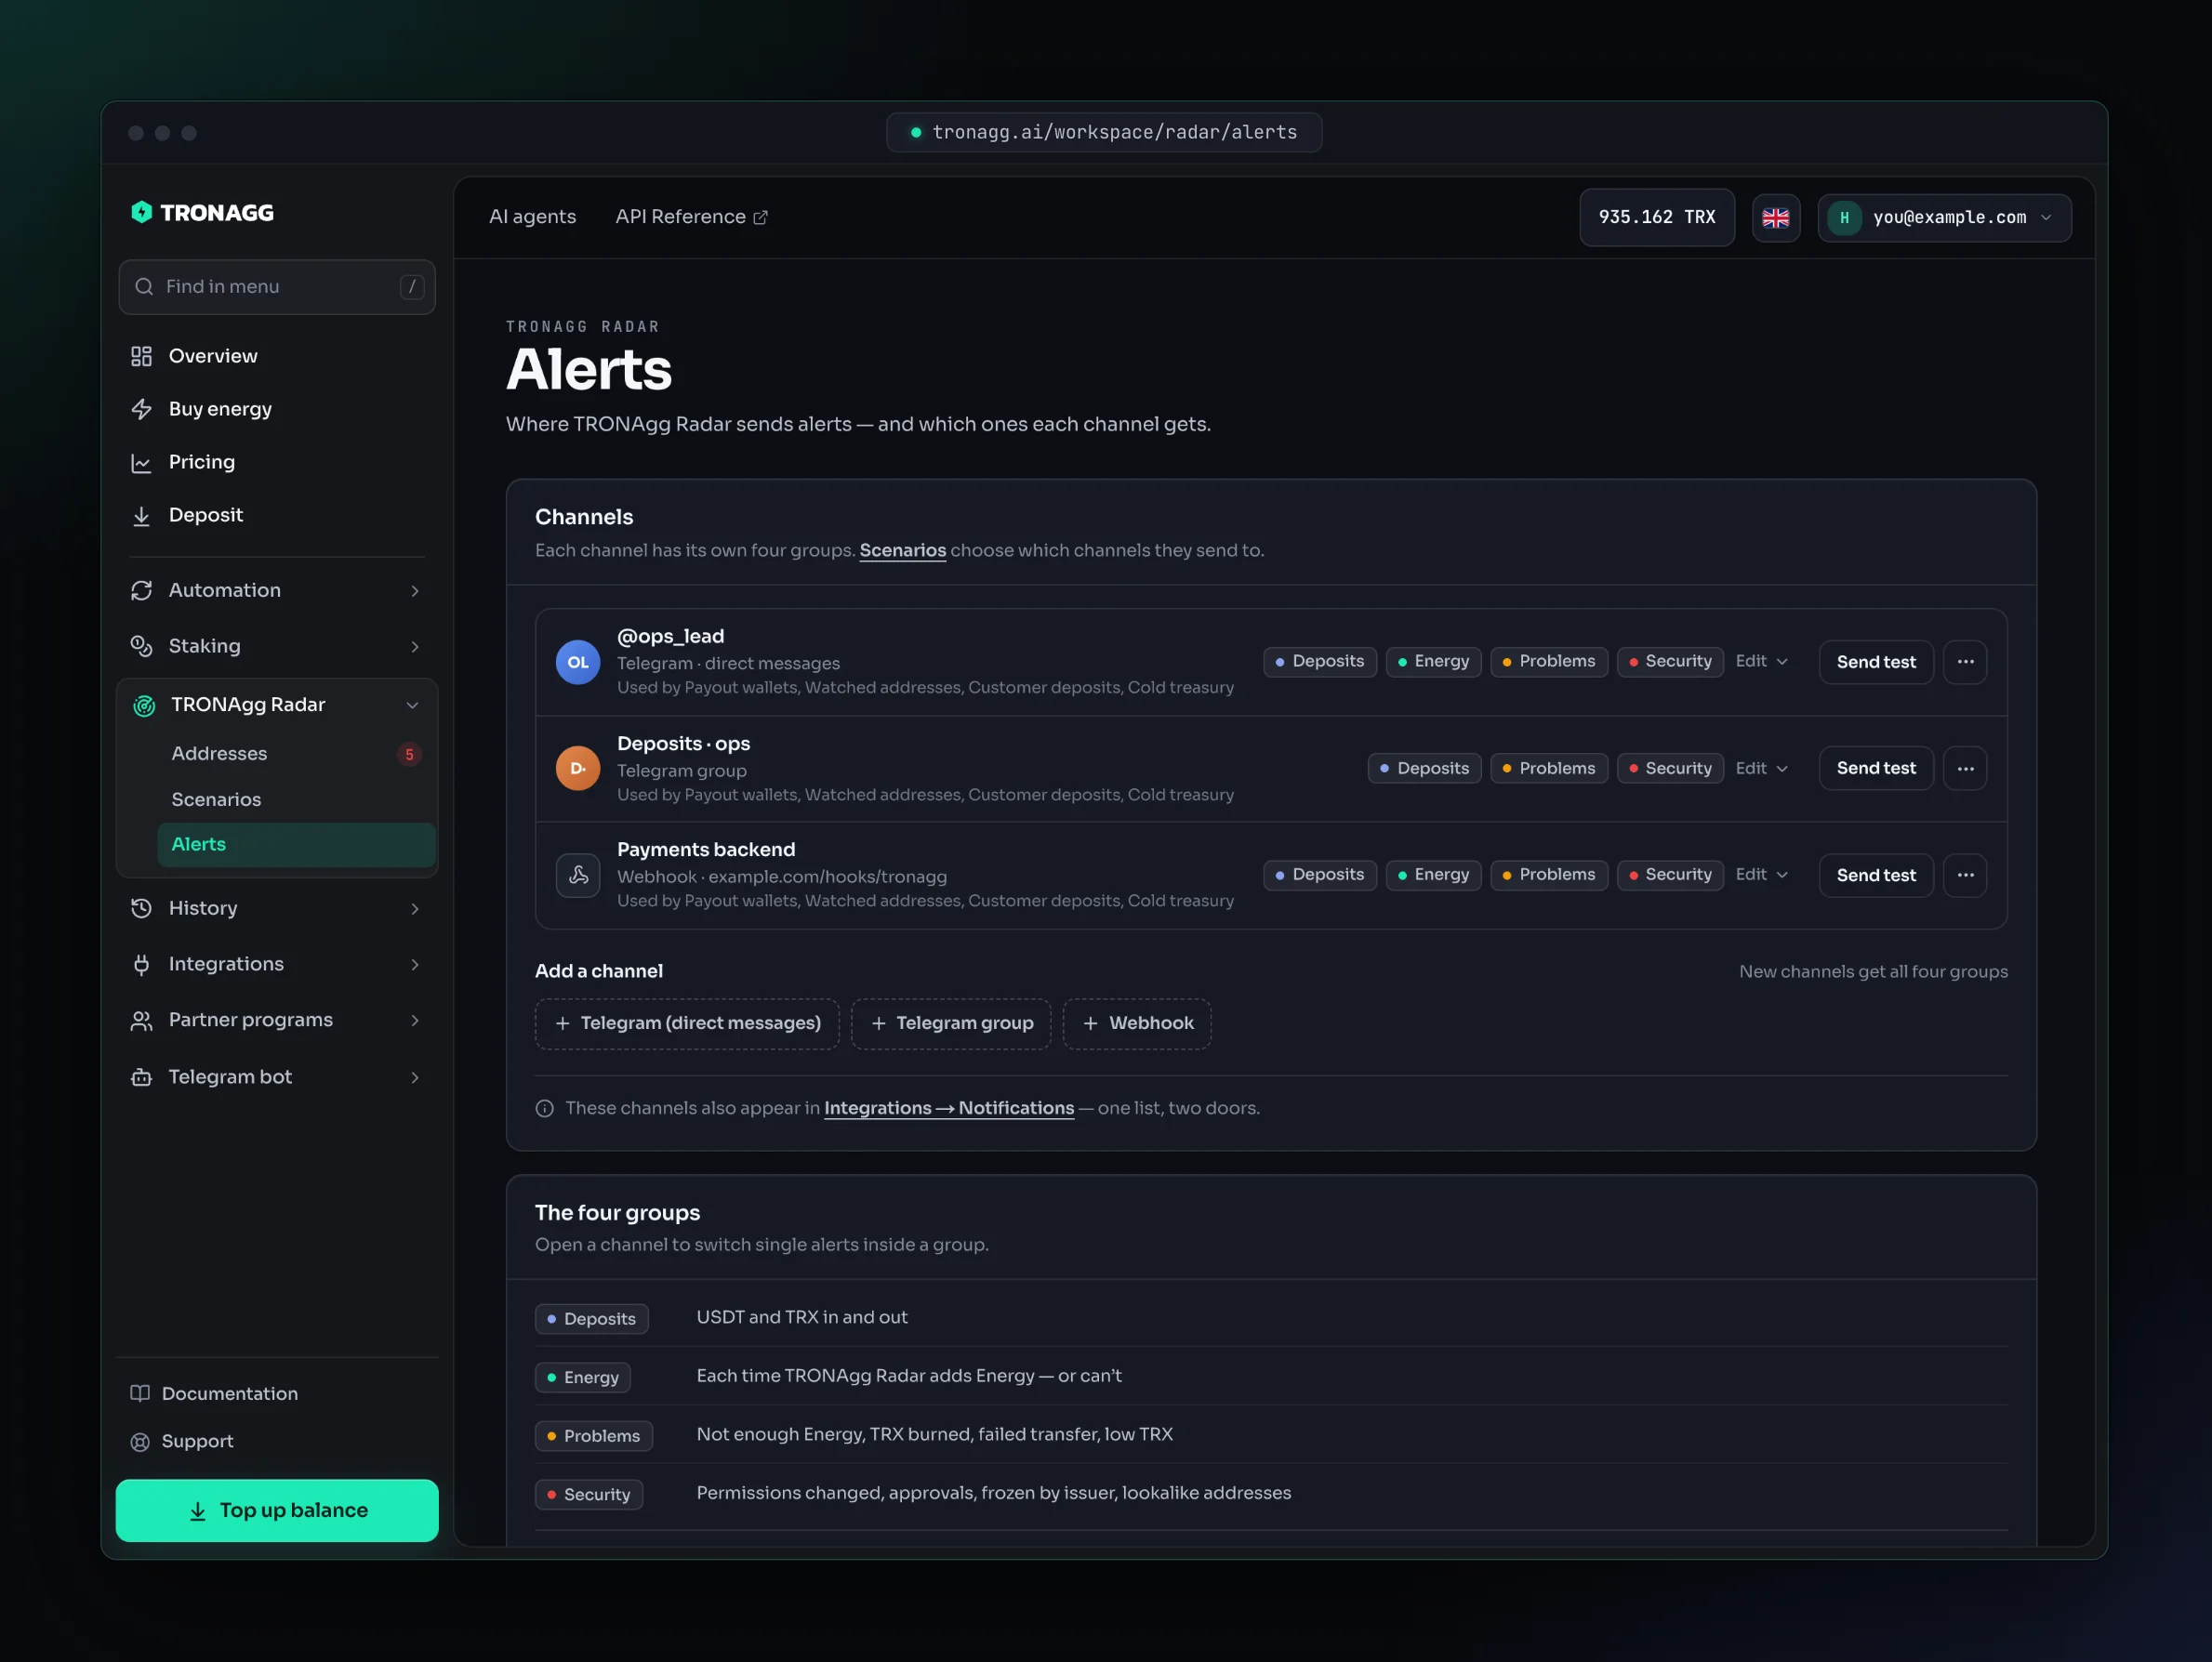Toggle Problems group for Deposits · ops

(1549, 768)
